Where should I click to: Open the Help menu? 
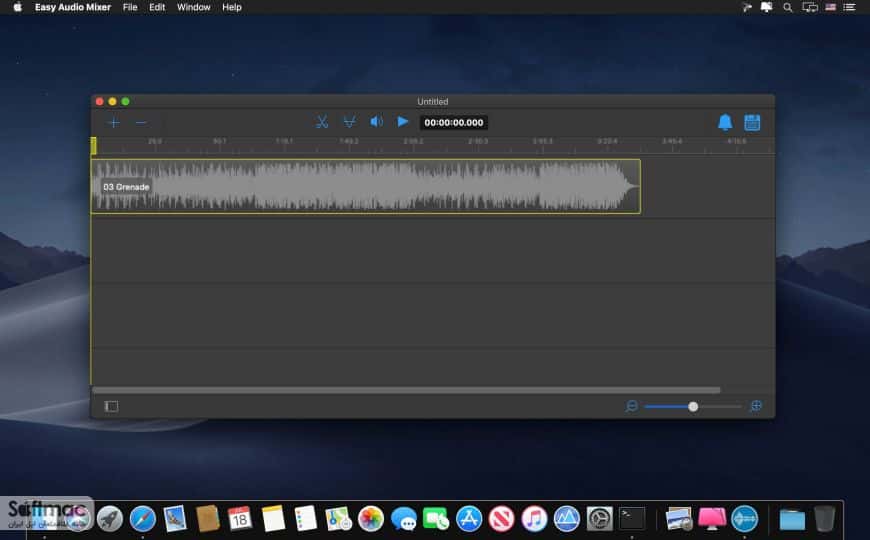coord(232,7)
